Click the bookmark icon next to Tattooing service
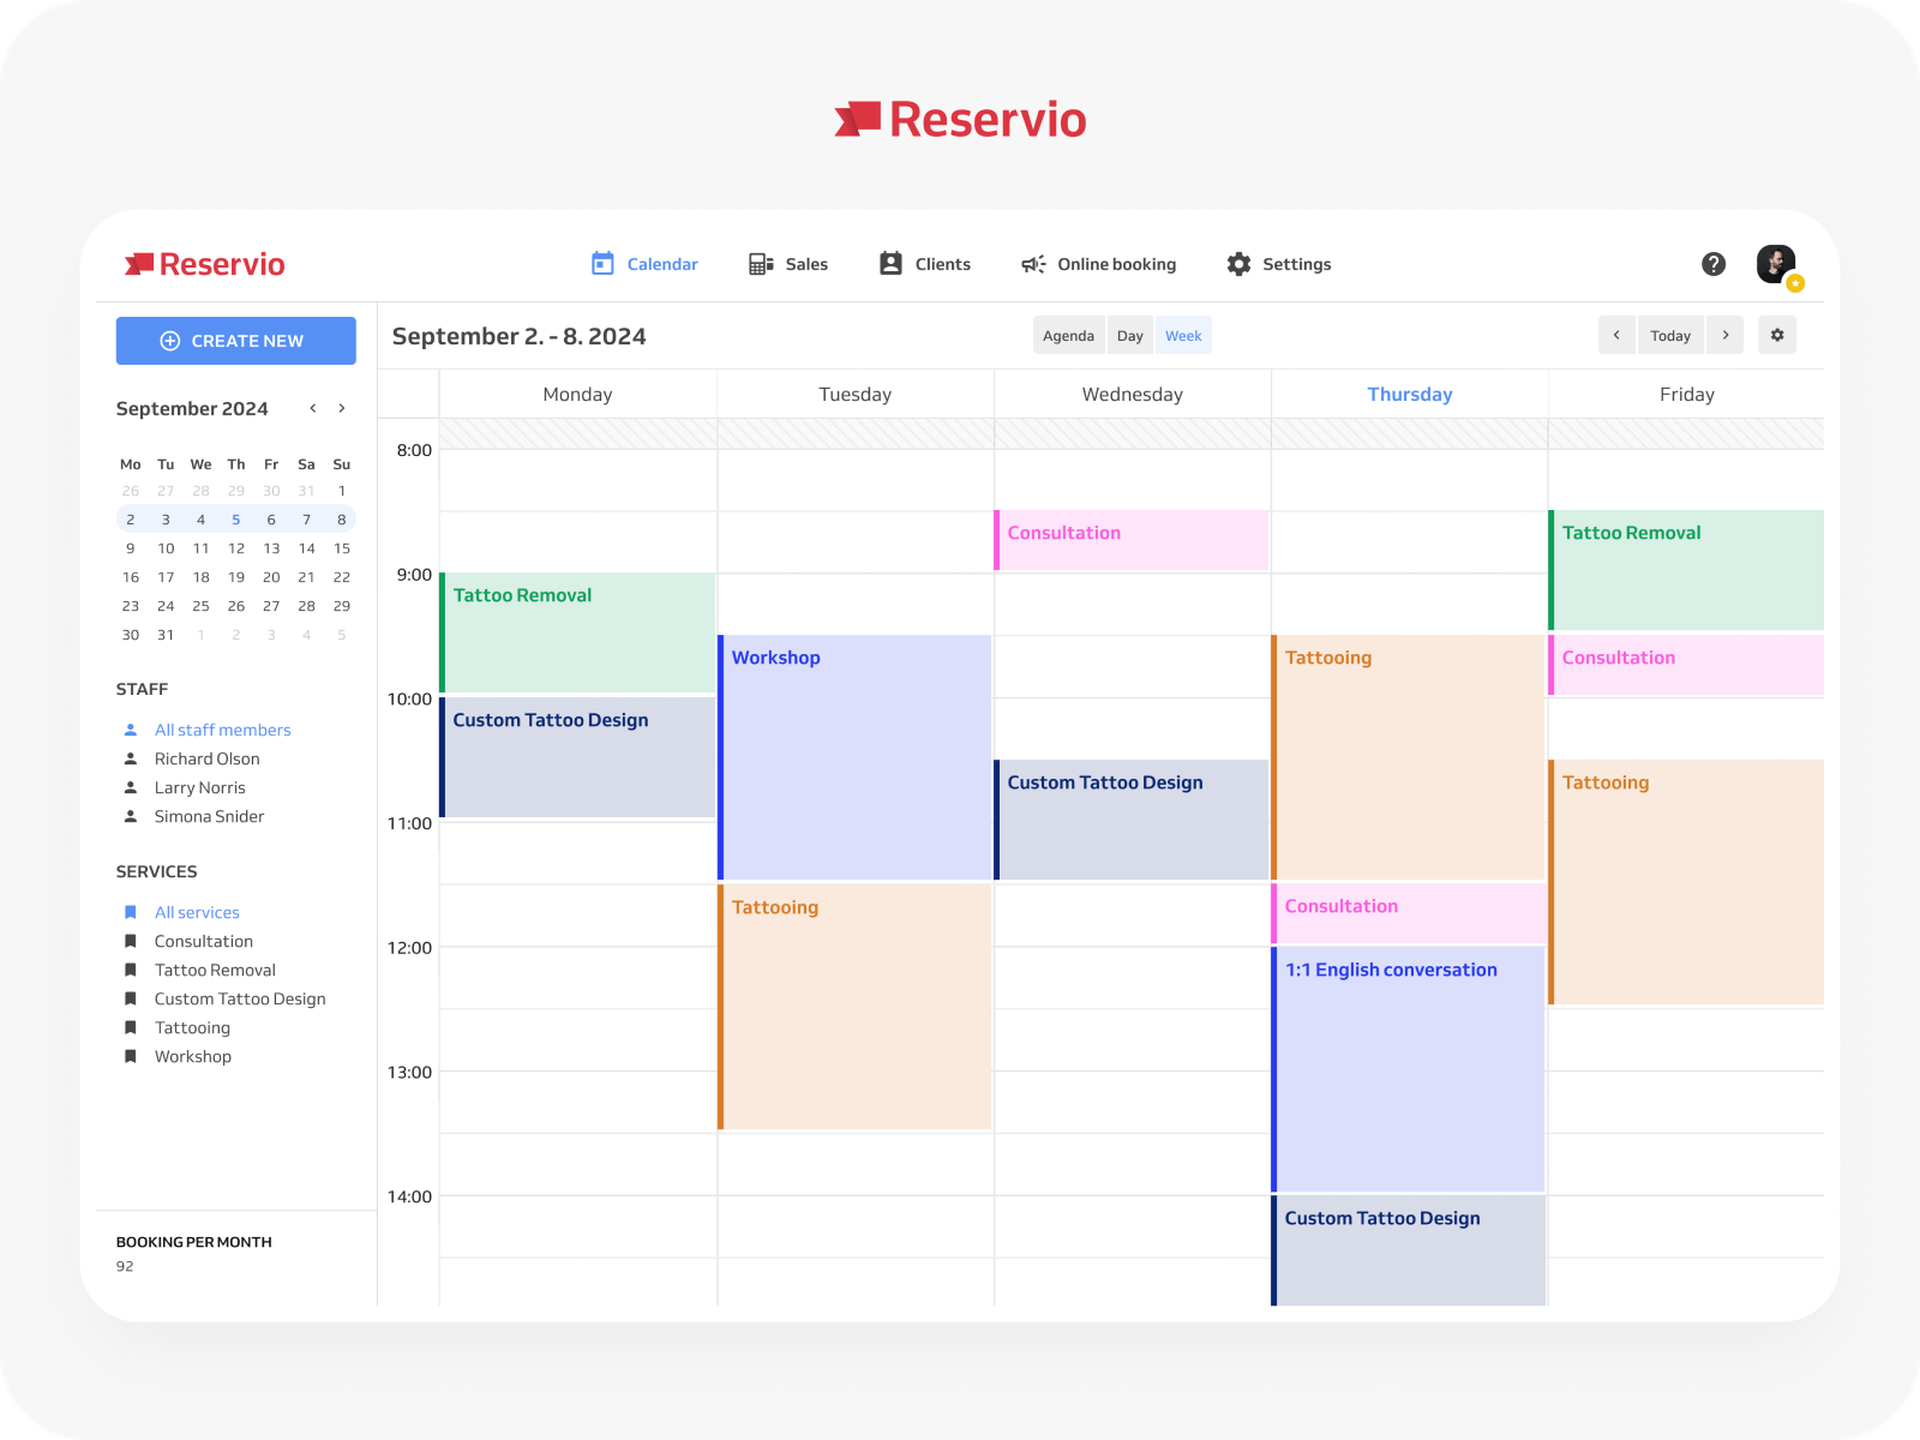 point(131,1027)
